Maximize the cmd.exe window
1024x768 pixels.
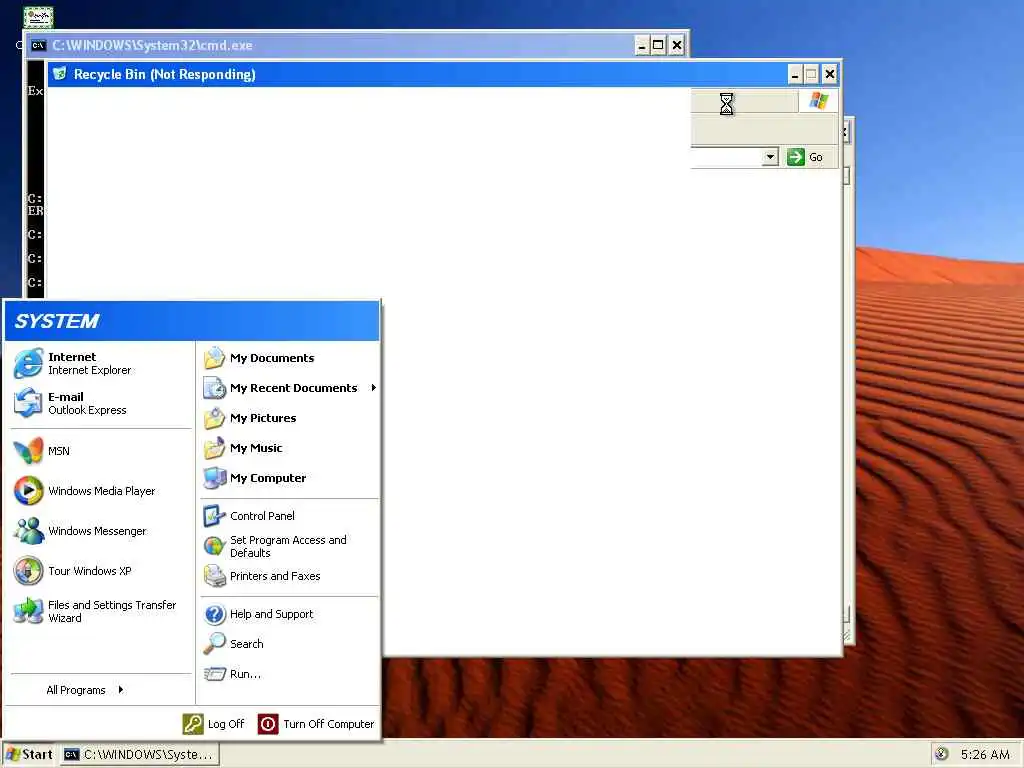click(x=658, y=45)
